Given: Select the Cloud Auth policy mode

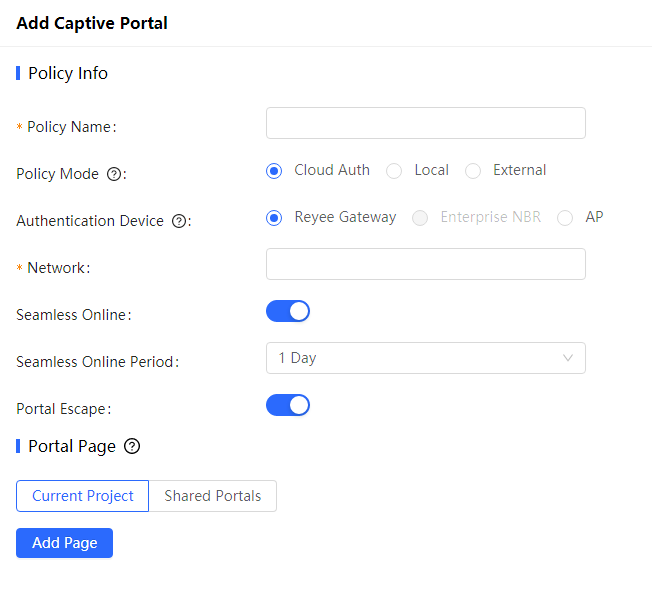Looking at the screenshot, I should coord(274,171).
